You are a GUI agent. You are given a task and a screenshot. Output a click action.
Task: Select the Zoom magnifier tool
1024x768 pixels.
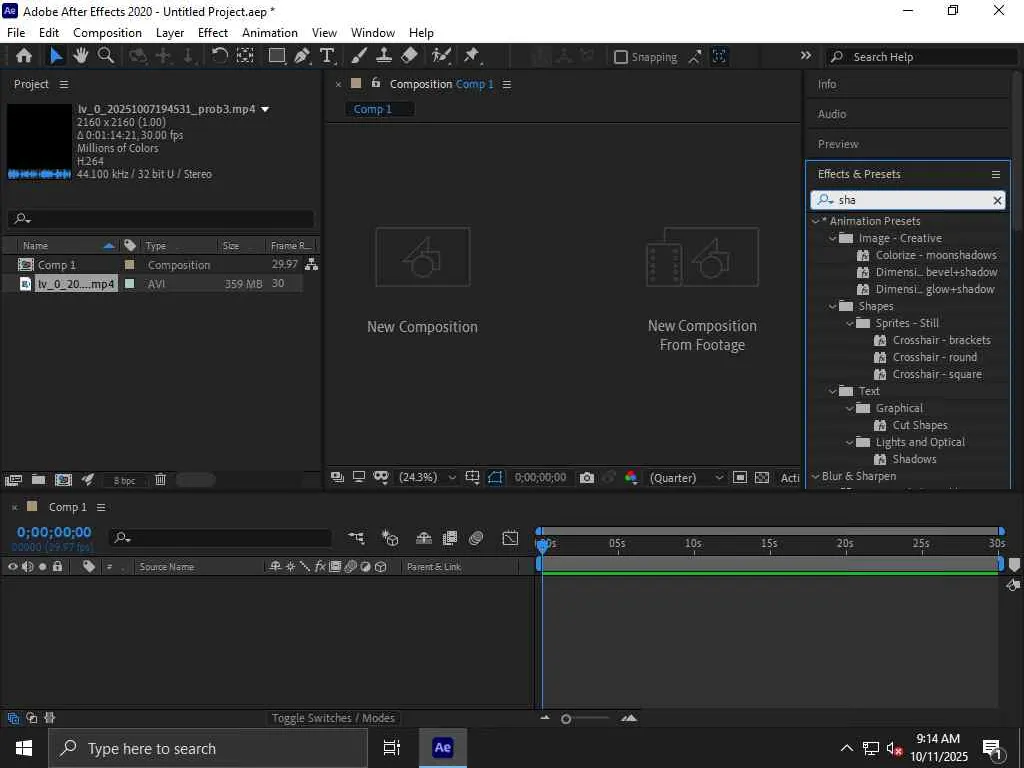pos(106,56)
